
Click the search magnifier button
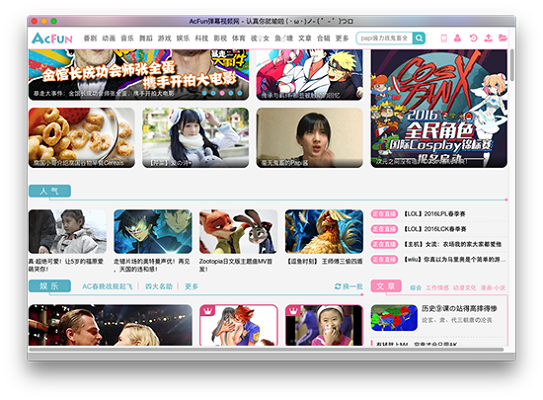coord(419,38)
